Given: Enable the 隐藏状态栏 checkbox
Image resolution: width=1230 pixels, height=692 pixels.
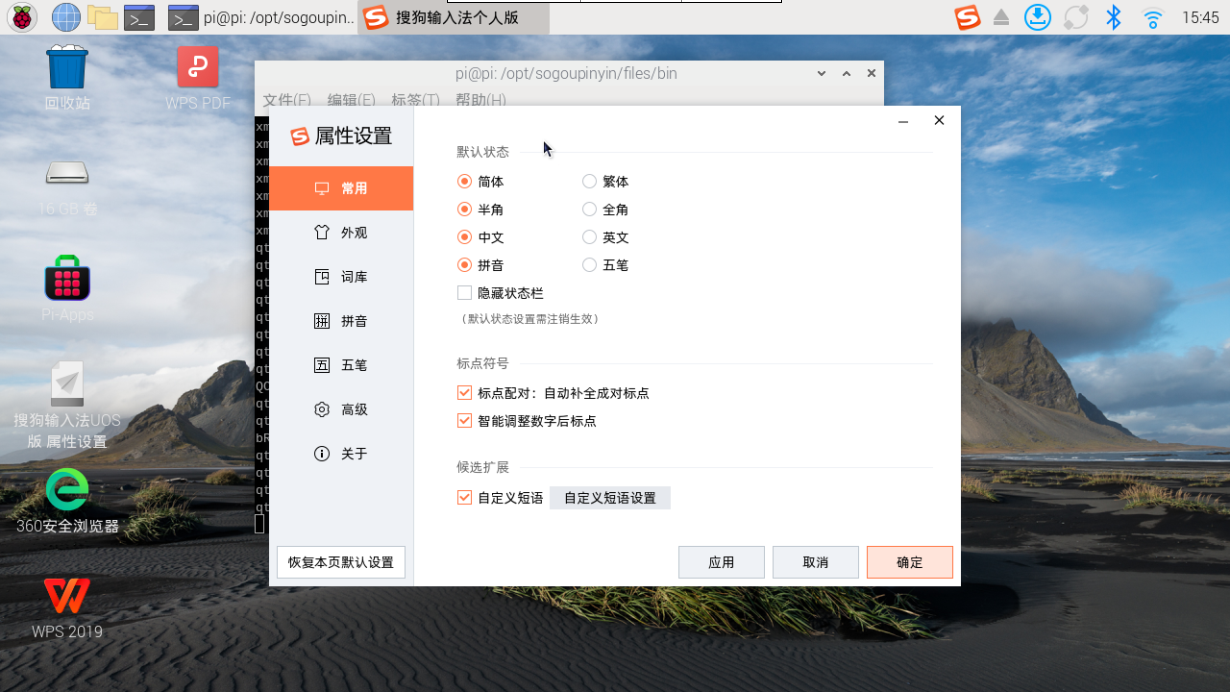Looking at the screenshot, I should [464, 292].
